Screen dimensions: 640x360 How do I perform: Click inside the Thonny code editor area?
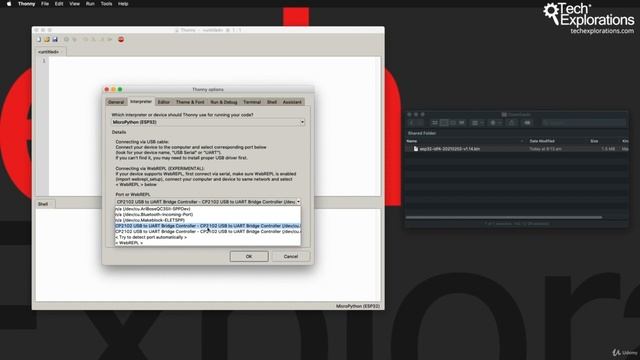(x=214, y=126)
